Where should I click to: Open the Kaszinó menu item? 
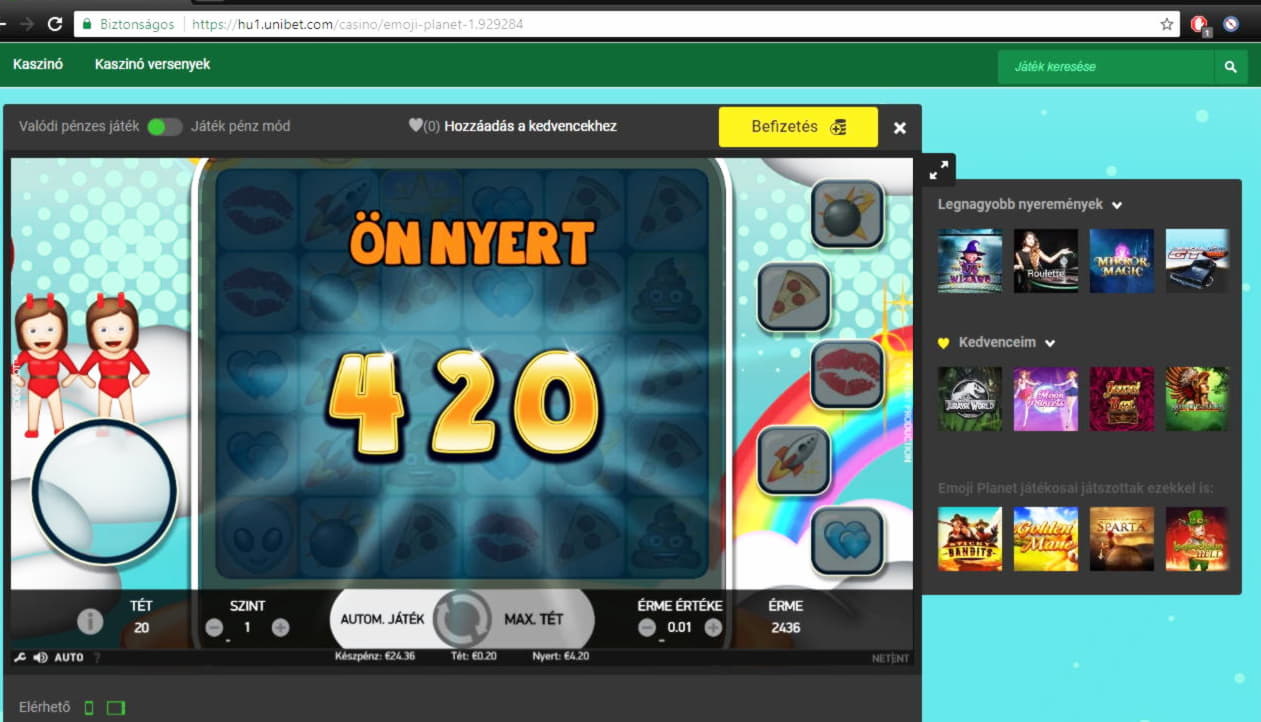38,64
